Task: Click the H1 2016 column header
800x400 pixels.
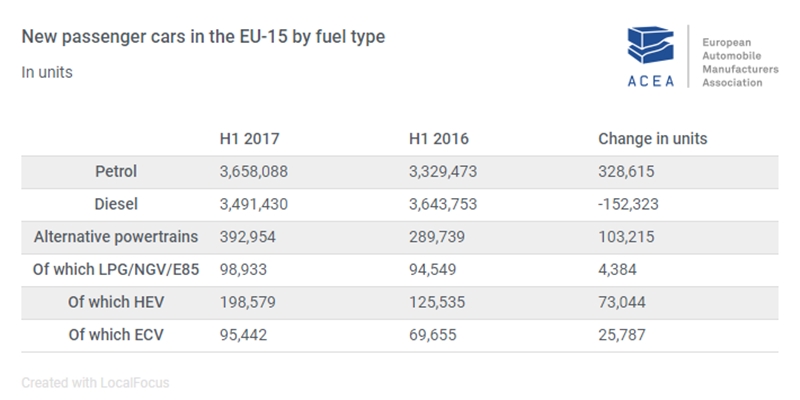Action: point(439,139)
